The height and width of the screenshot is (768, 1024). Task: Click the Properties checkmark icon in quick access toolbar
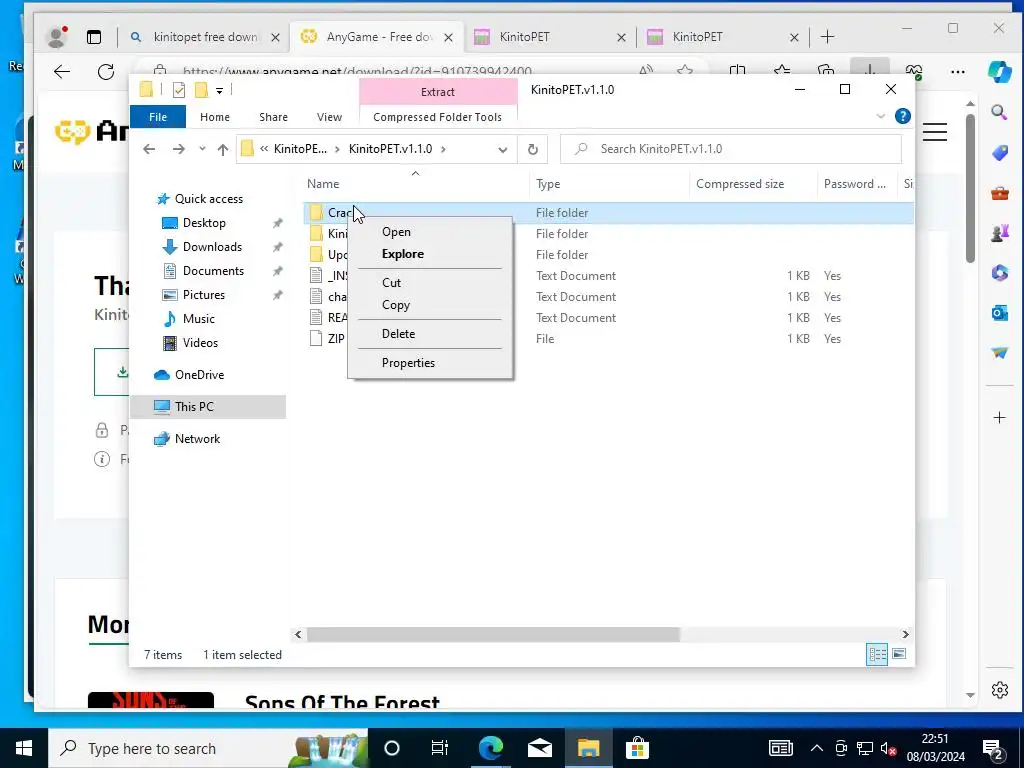179,90
